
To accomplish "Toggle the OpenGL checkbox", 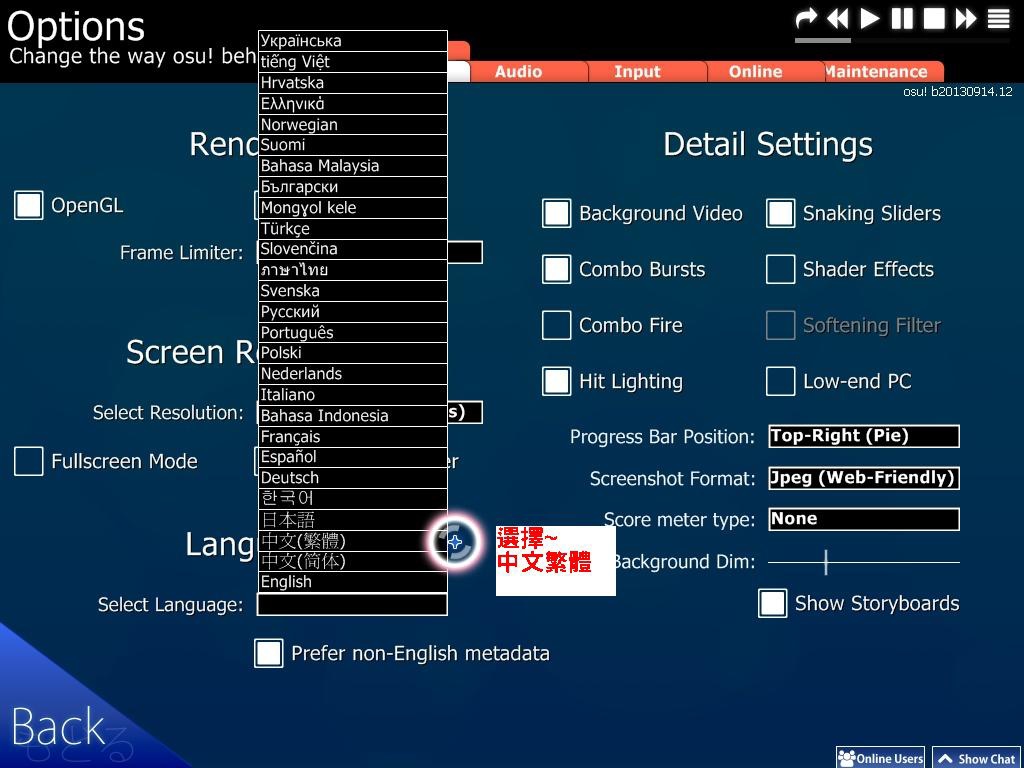I will (29, 205).
